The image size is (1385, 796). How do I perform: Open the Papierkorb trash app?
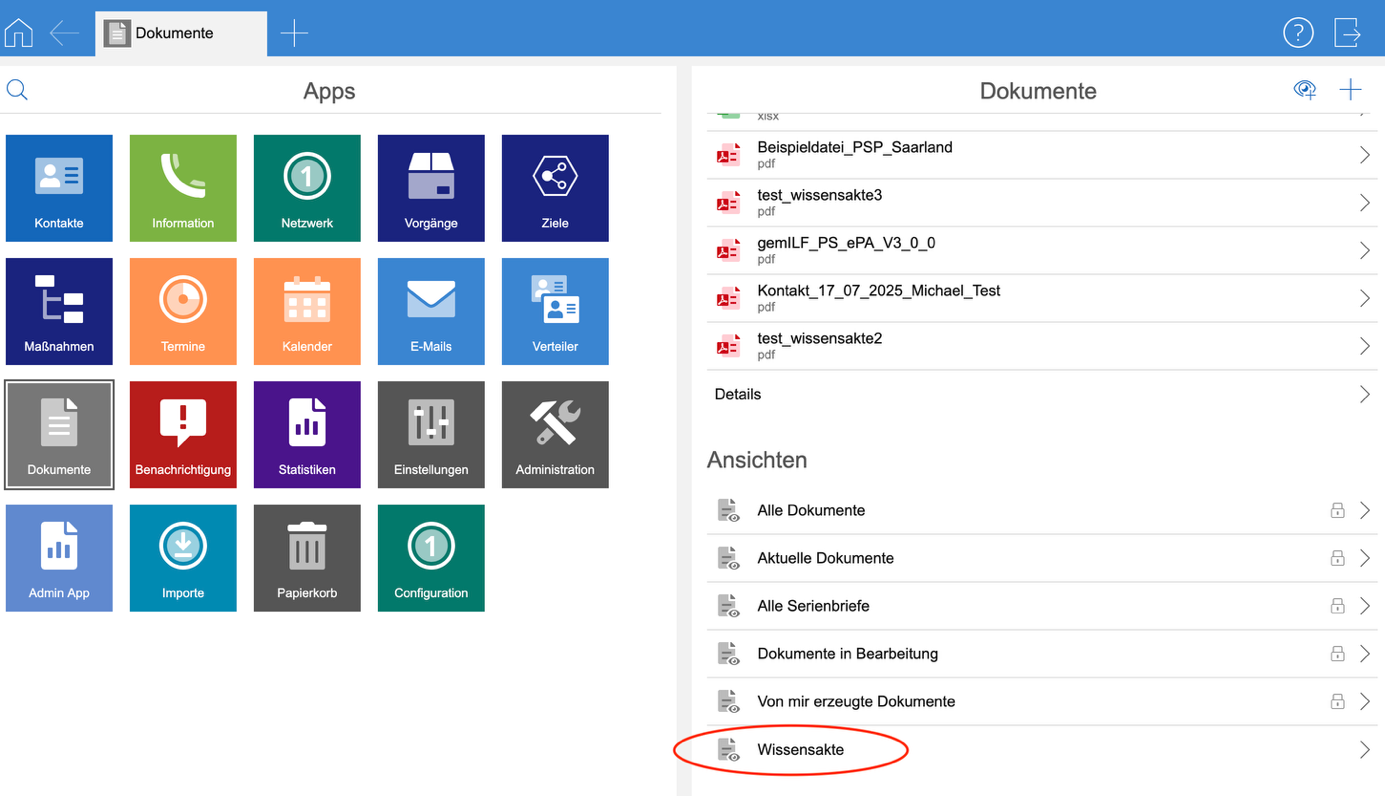pyautogui.click(x=307, y=557)
